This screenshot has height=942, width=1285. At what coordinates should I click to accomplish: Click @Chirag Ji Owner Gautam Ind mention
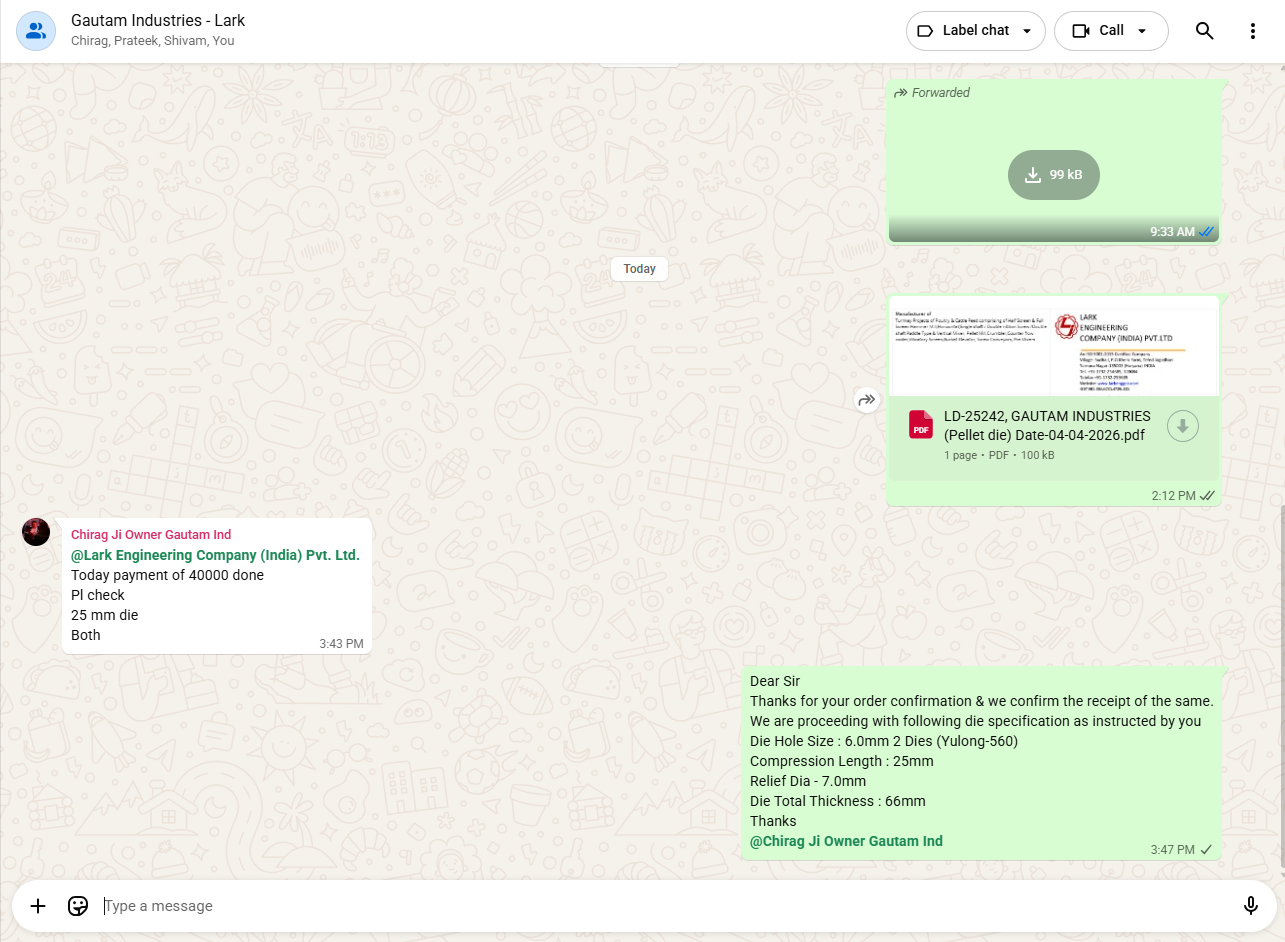tap(846, 841)
